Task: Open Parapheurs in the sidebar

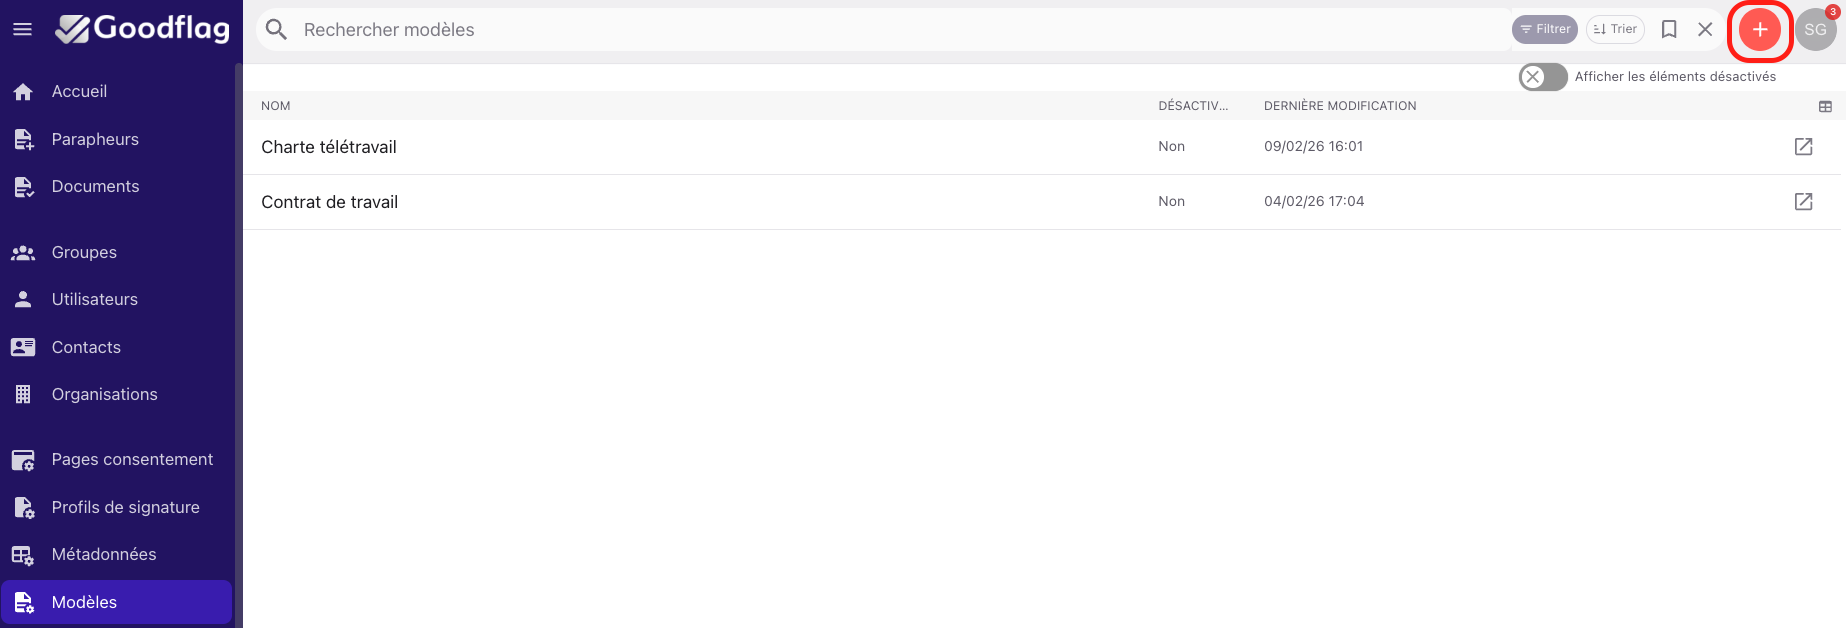Action: tap(95, 139)
